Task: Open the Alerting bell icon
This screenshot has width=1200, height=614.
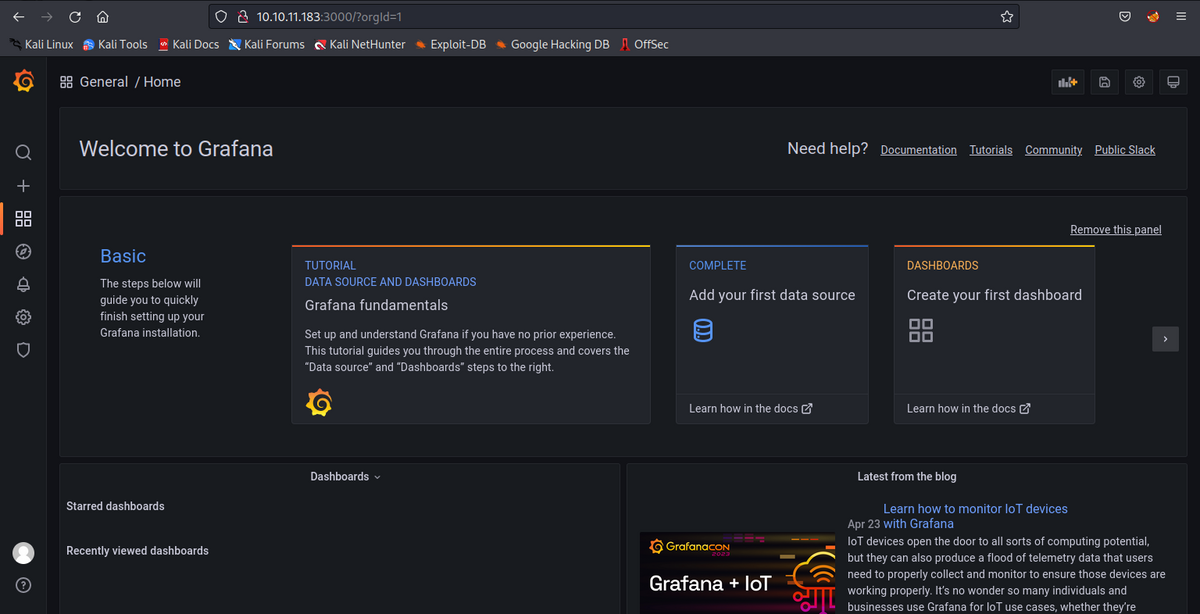Action: 23,284
